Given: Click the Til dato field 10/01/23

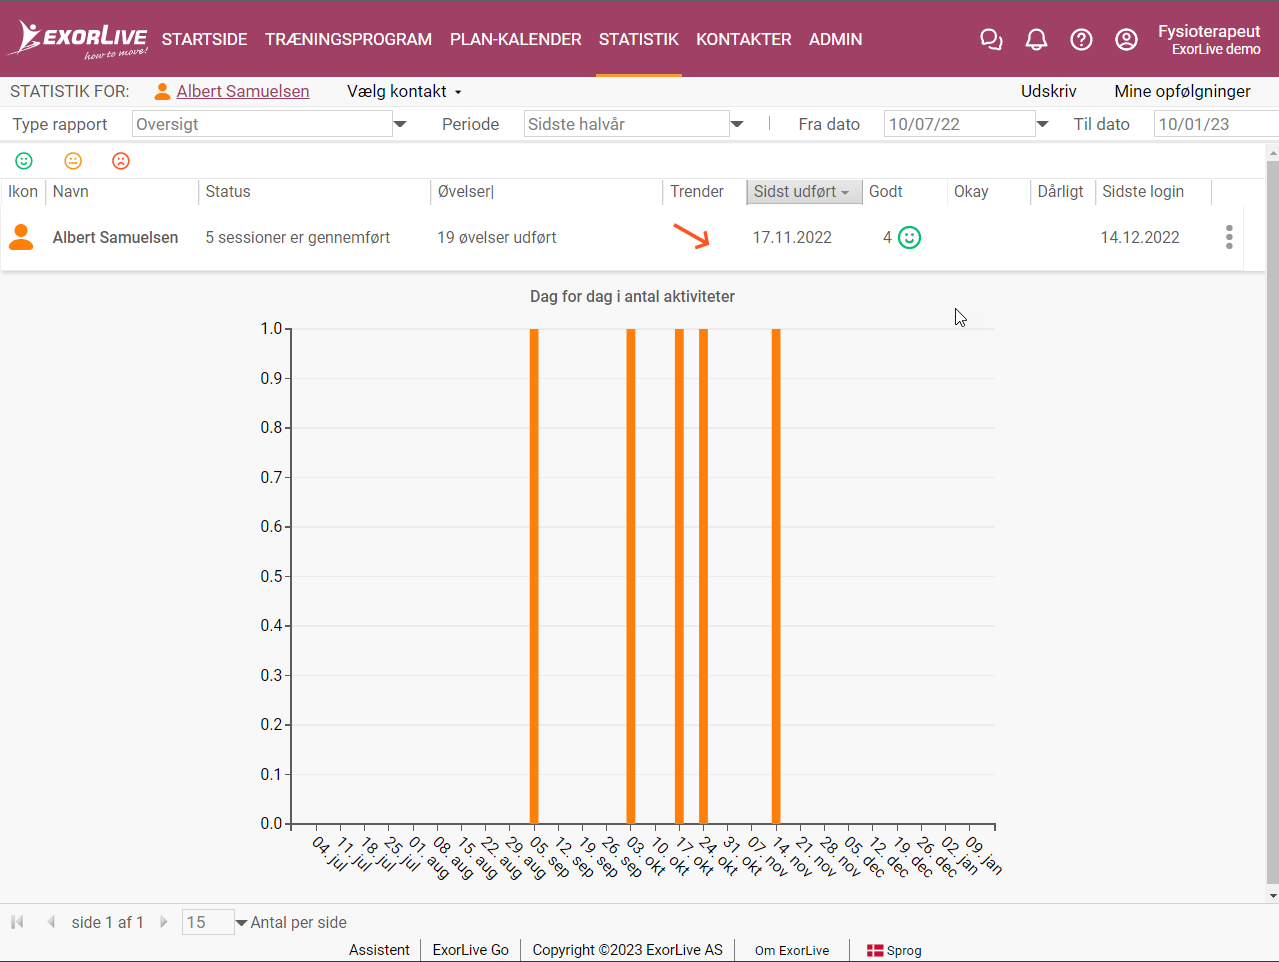Looking at the screenshot, I should coord(1216,124).
